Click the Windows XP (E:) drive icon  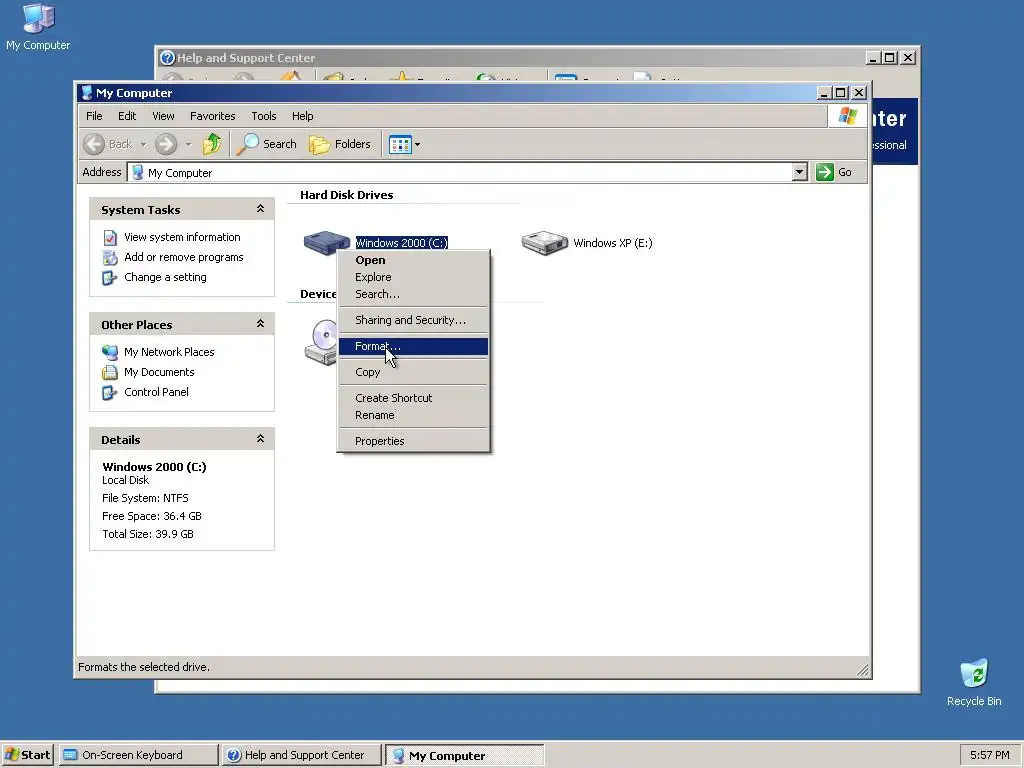[545, 242]
